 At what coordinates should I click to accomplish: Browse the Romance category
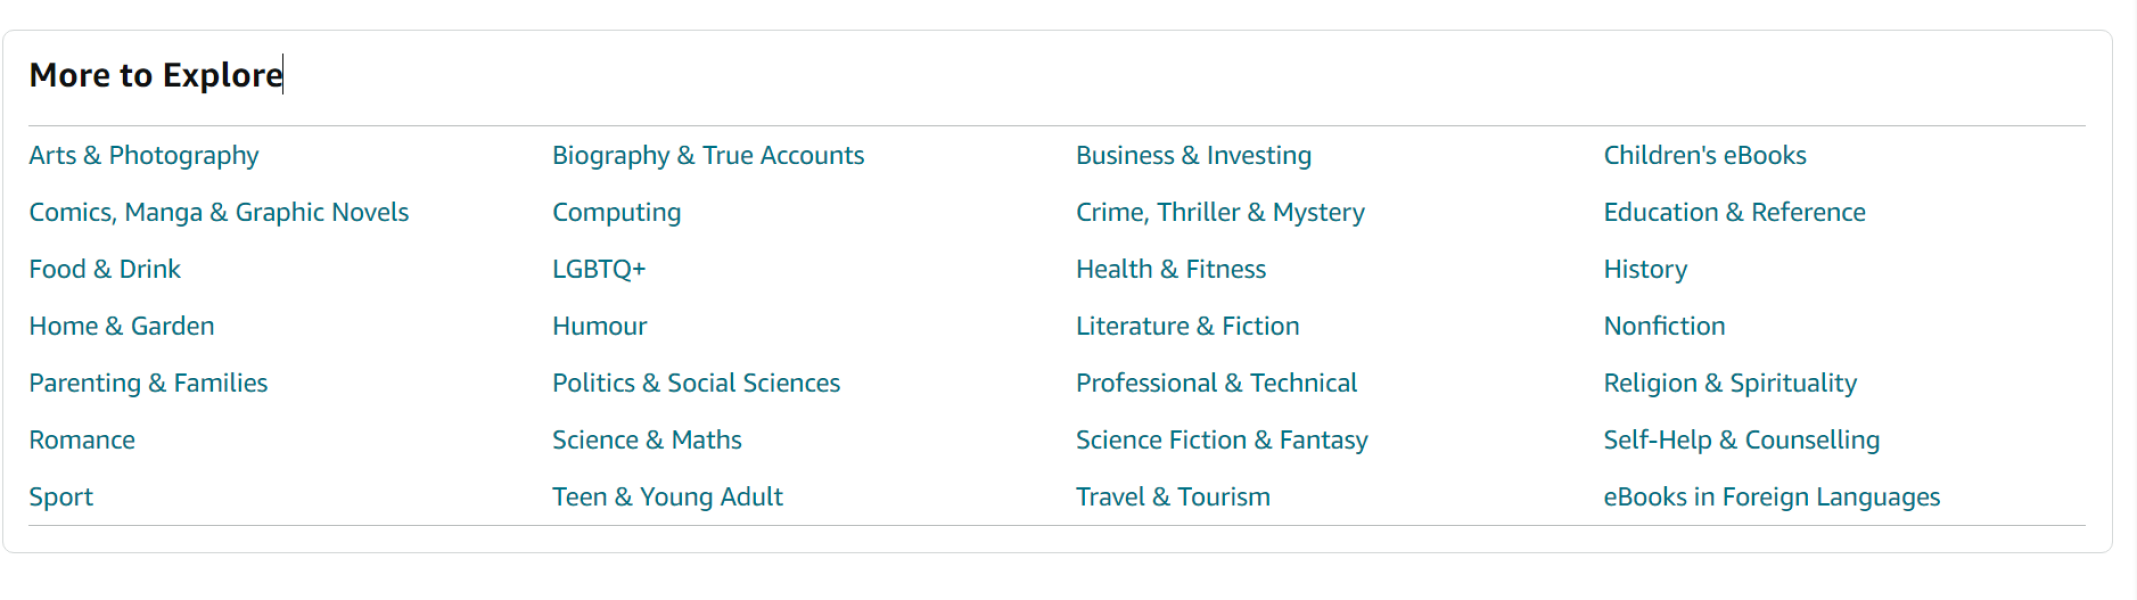[x=81, y=440]
